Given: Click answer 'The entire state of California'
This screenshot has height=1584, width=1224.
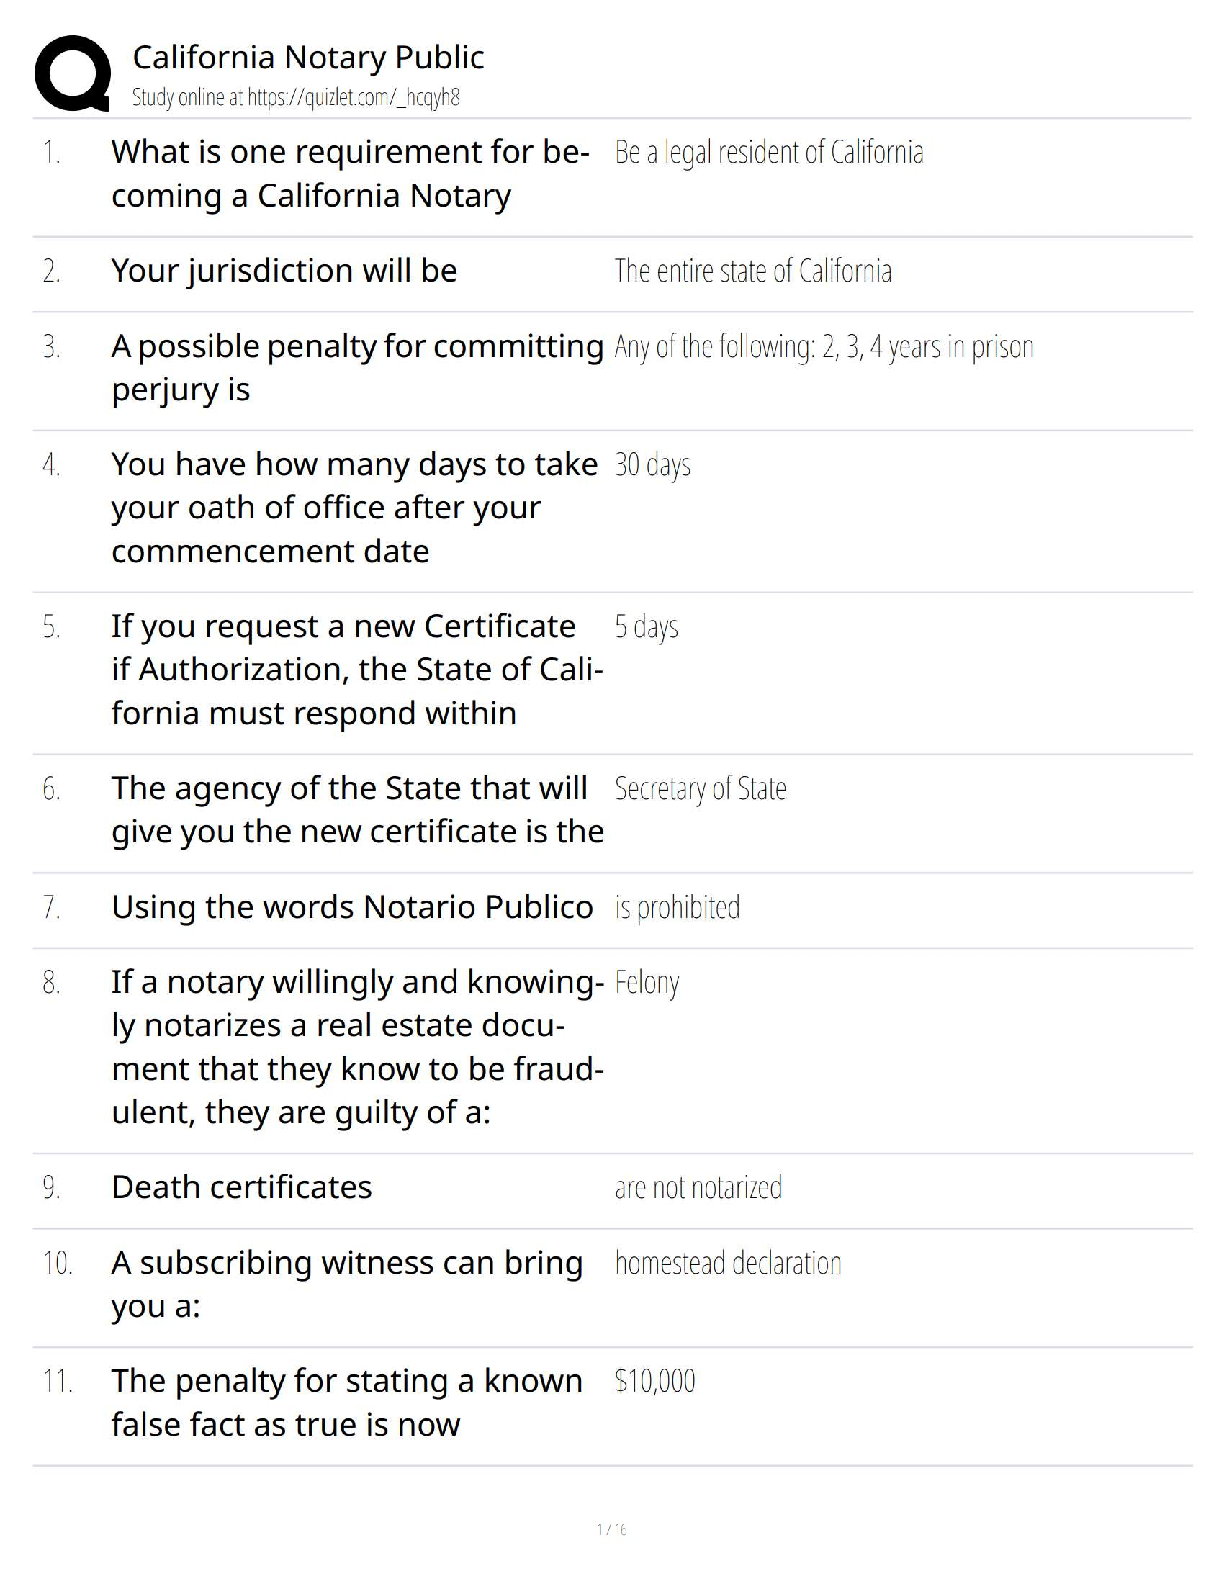Looking at the screenshot, I should click(752, 271).
